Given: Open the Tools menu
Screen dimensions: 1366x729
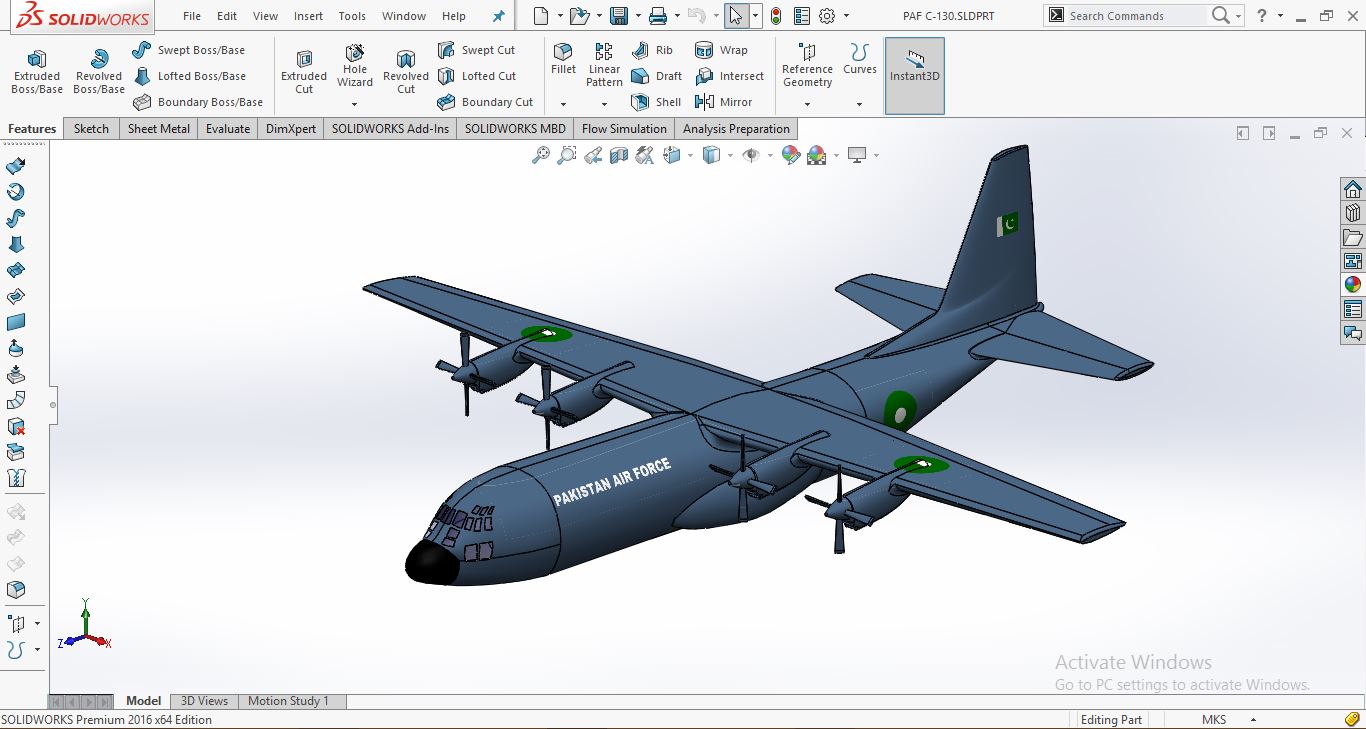Looking at the screenshot, I should pyautogui.click(x=352, y=16).
